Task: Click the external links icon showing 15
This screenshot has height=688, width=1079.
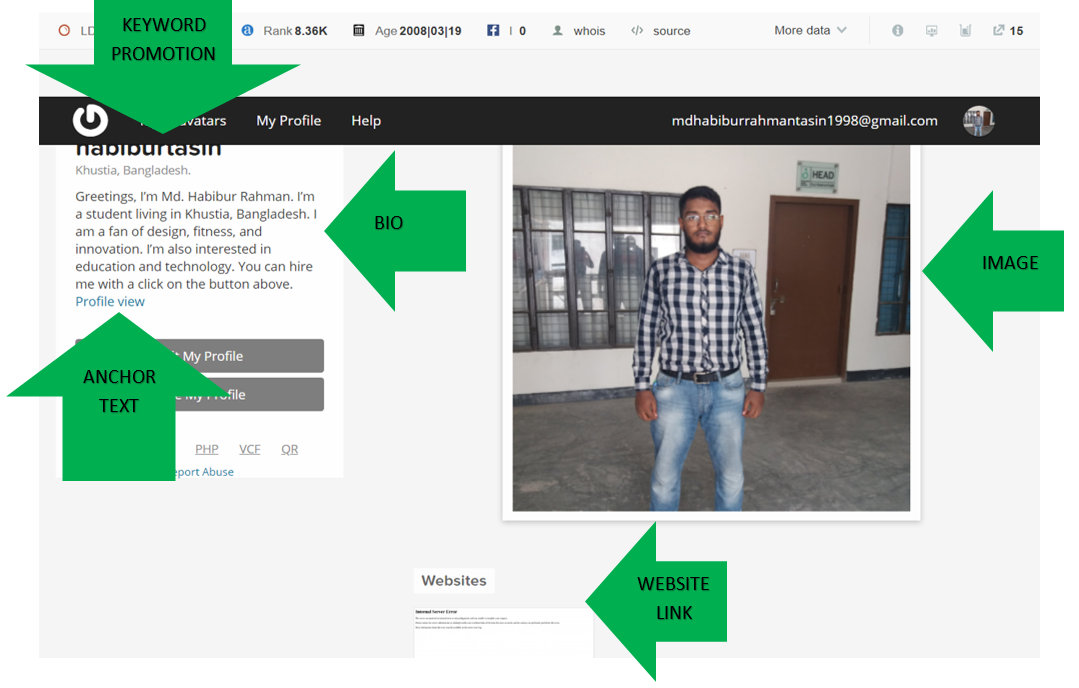Action: (1007, 30)
